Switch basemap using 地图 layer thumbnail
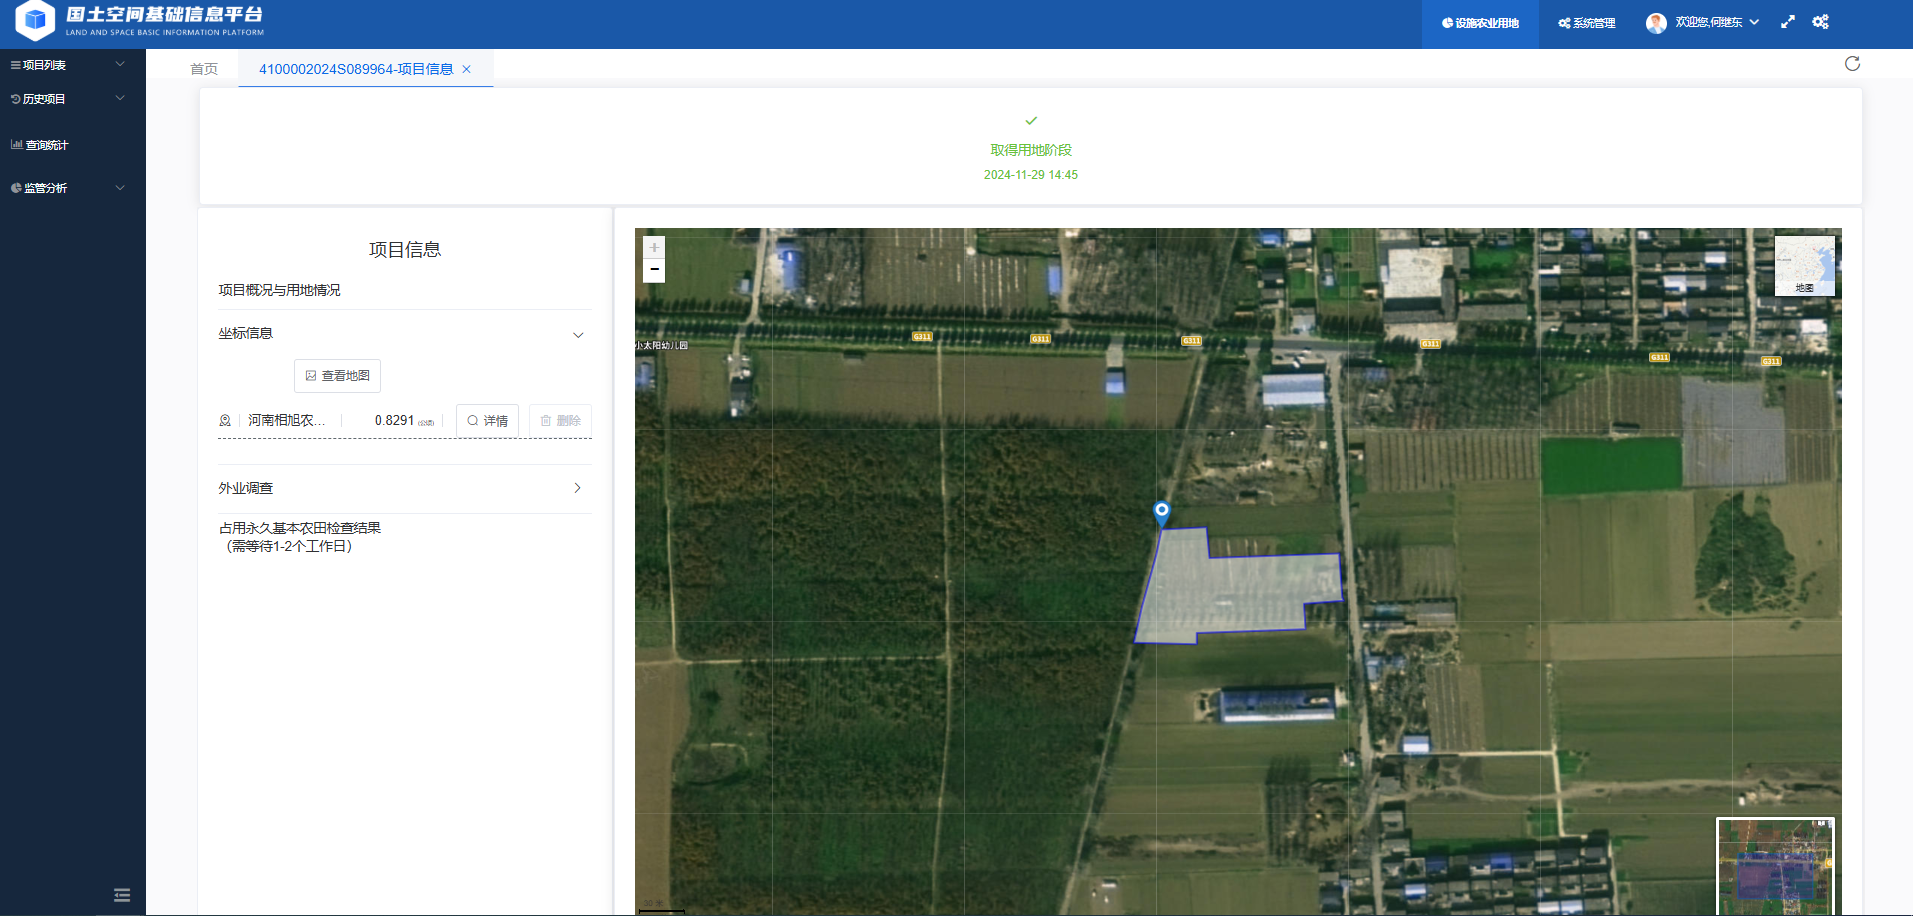This screenshot has width=1913, height=916. coord(1804,266)
